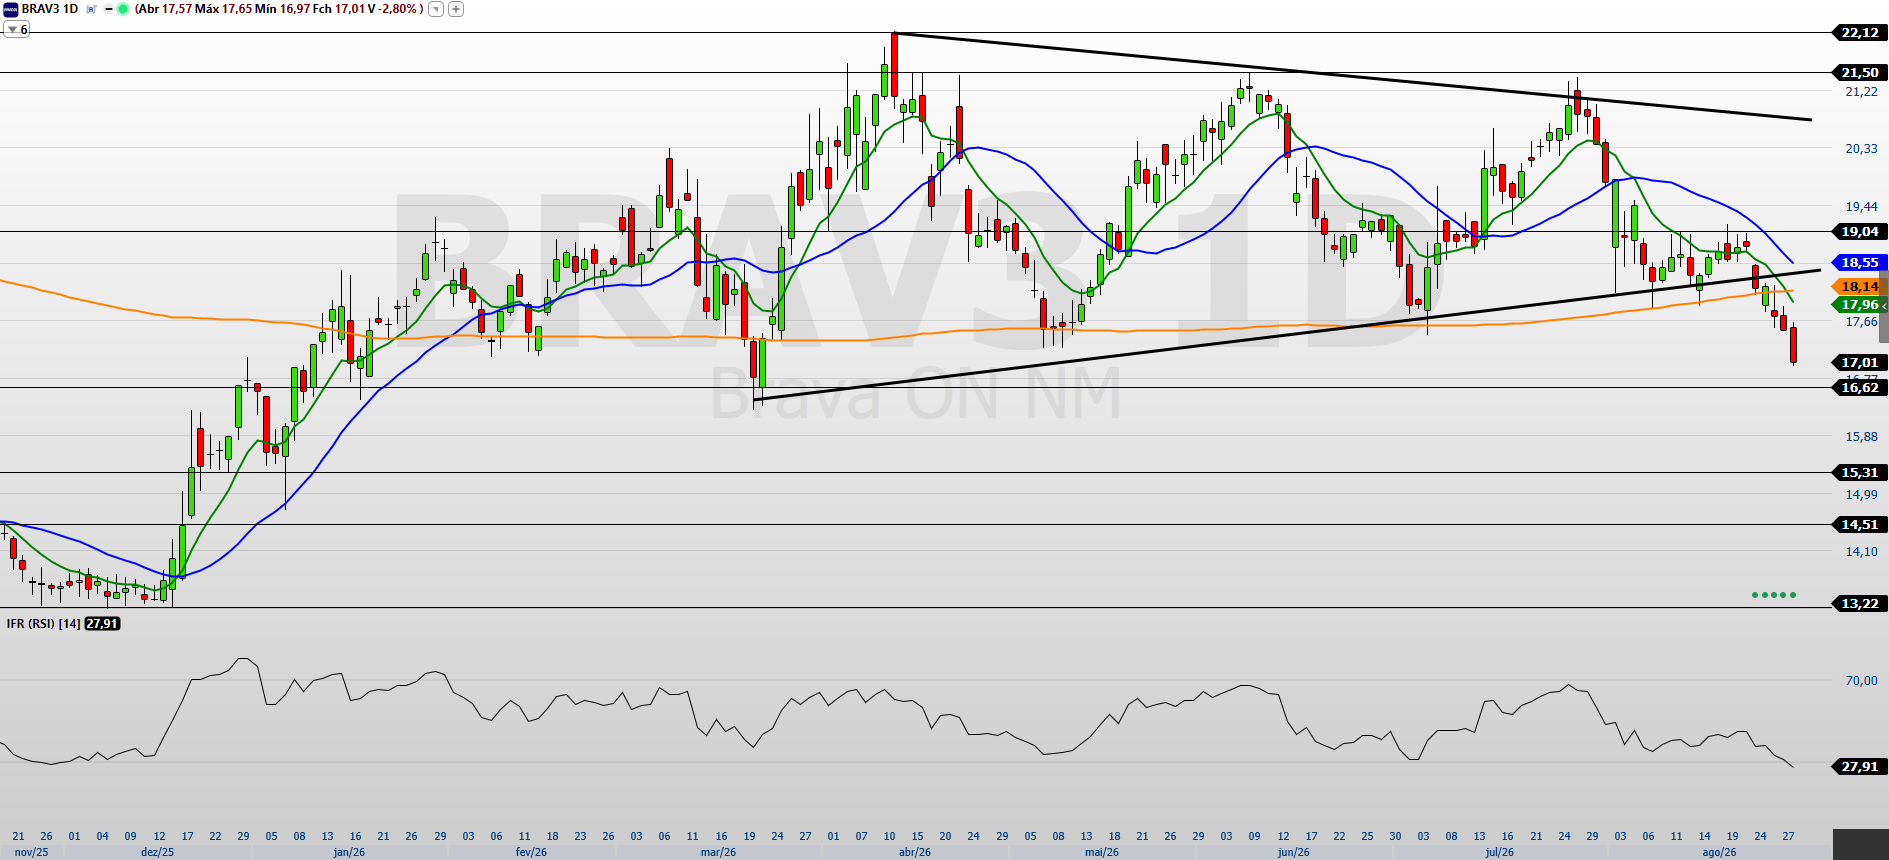Select the 16,62 horizontal line price tag

tap(1859, 388)
